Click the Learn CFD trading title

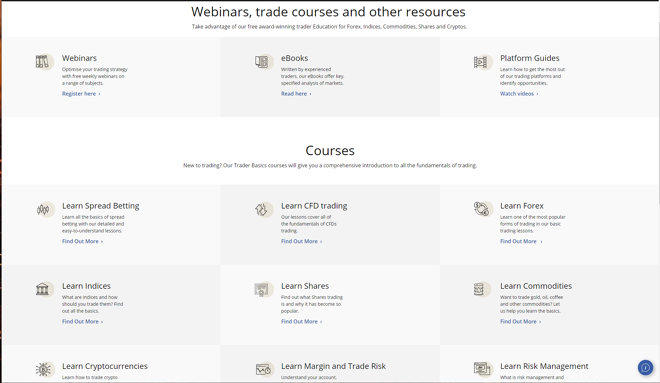click(x=314, y=206)
